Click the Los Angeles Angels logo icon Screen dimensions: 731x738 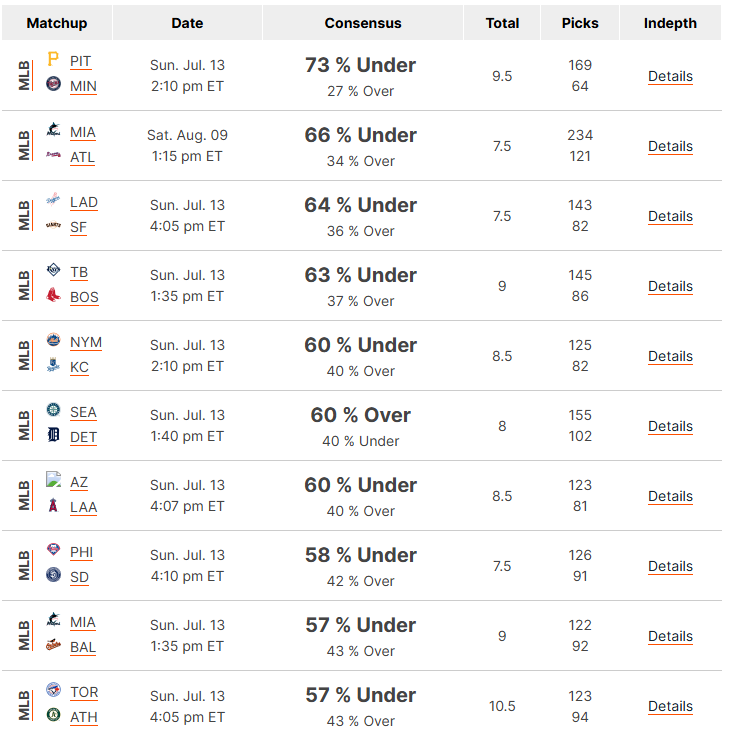(x=53, y=505)
